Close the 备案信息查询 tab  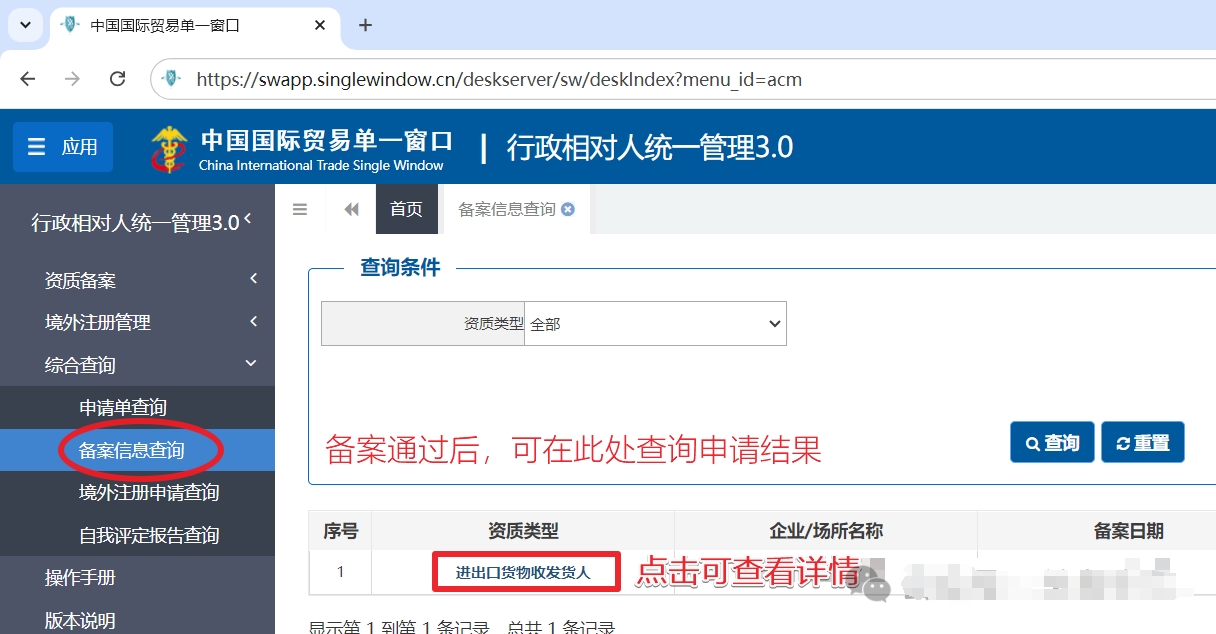click(x=568, y=209)
